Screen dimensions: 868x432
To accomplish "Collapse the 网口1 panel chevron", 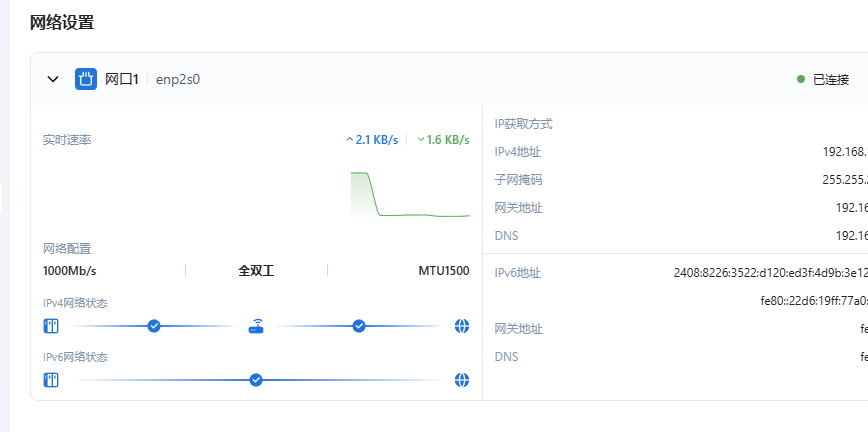I will [53, 79].
